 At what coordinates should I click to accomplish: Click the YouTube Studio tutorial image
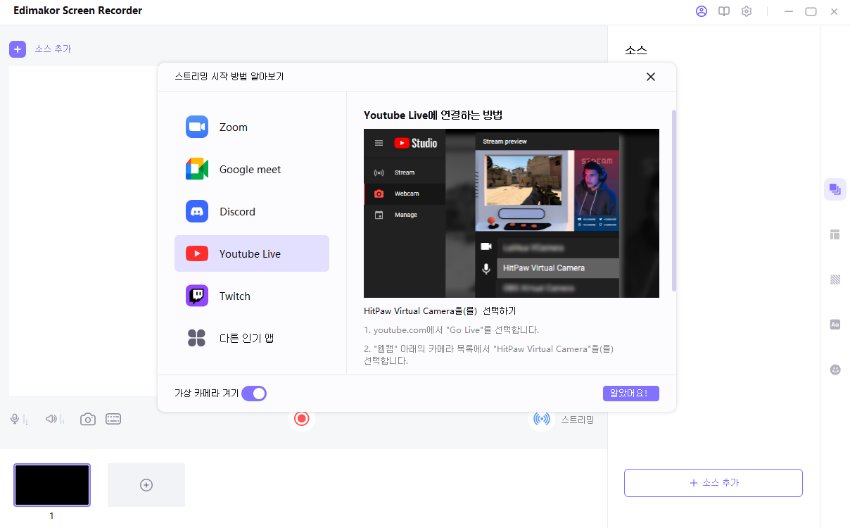pos(511,213)
